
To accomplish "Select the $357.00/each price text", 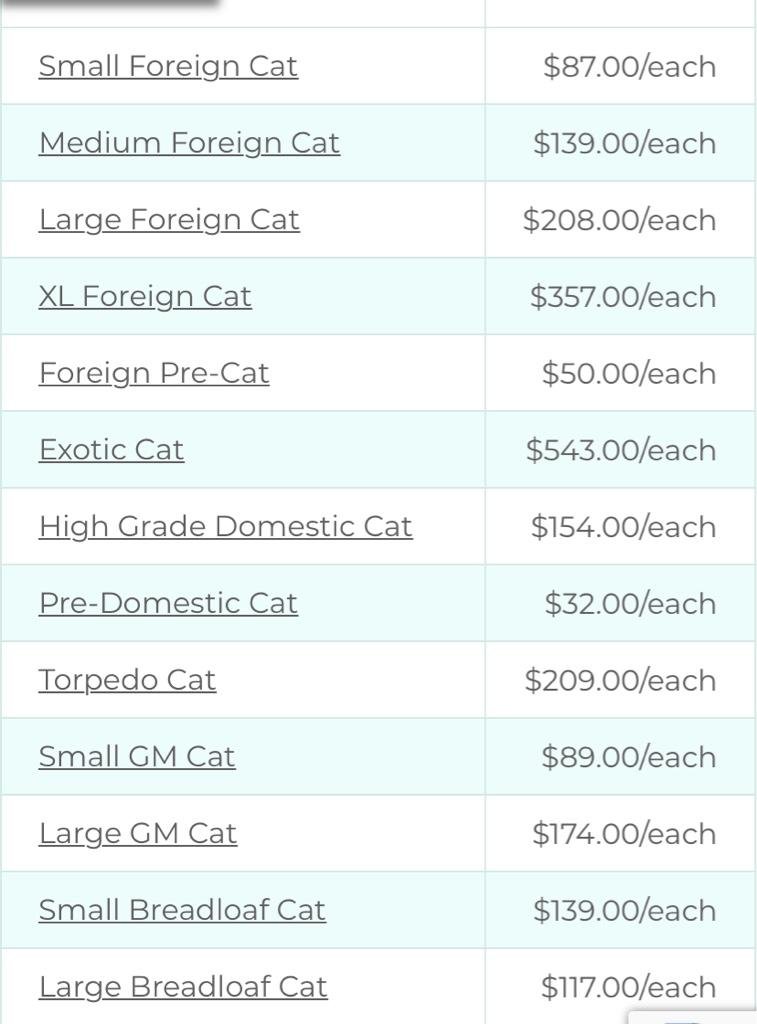I will 623,297.
